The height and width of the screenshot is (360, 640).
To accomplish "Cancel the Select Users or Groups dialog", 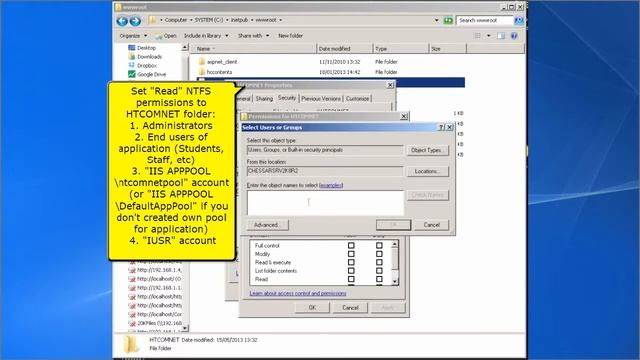I will pyautogui.click(x=431, y=225).
